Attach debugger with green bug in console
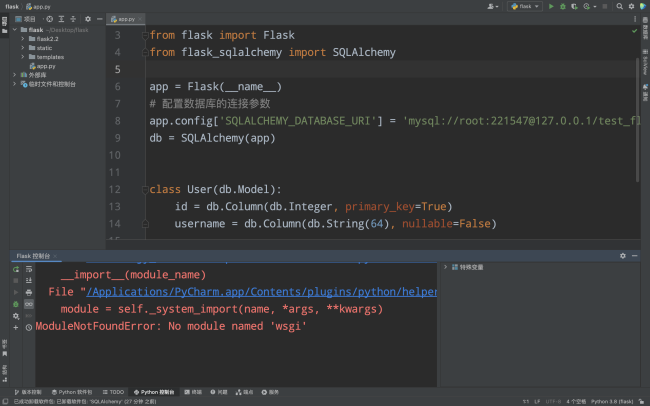Screen dimensions: 650x406 16,304
